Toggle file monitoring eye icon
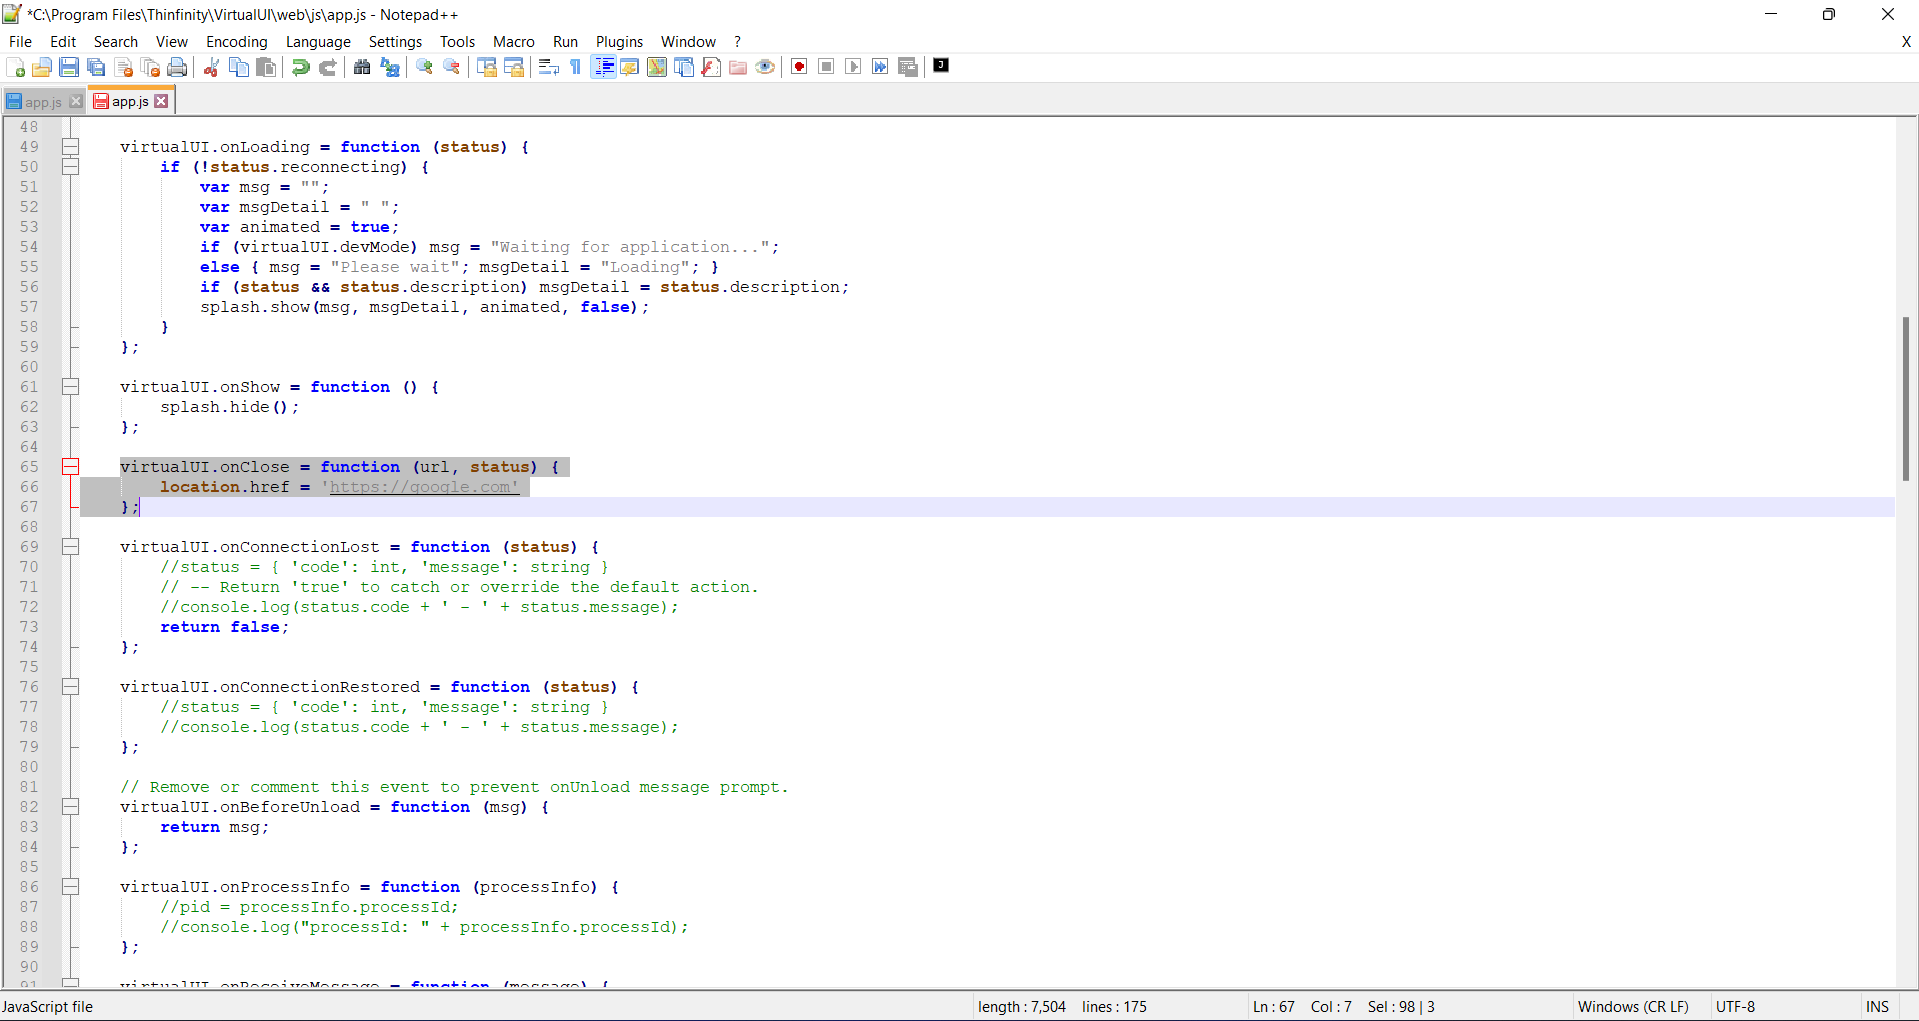Screen dimensions: 1919x1021 pyautogui.click(x=765, y=67)
